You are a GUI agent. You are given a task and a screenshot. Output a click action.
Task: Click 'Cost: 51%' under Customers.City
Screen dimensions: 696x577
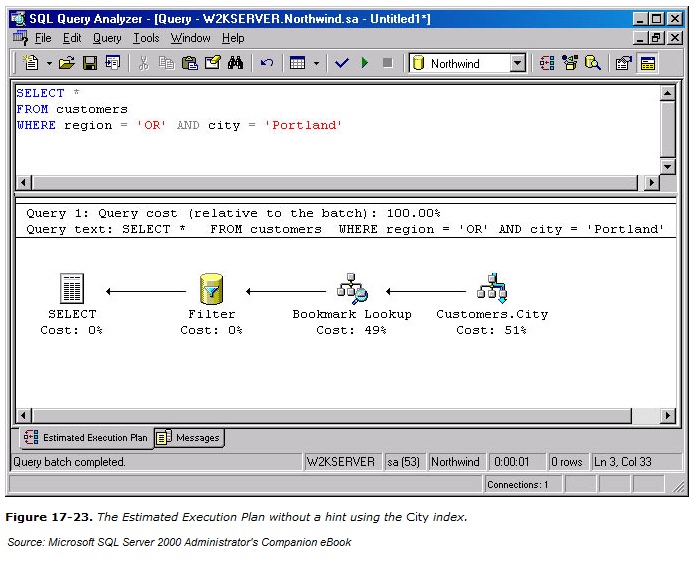click(x=491, y=330)
